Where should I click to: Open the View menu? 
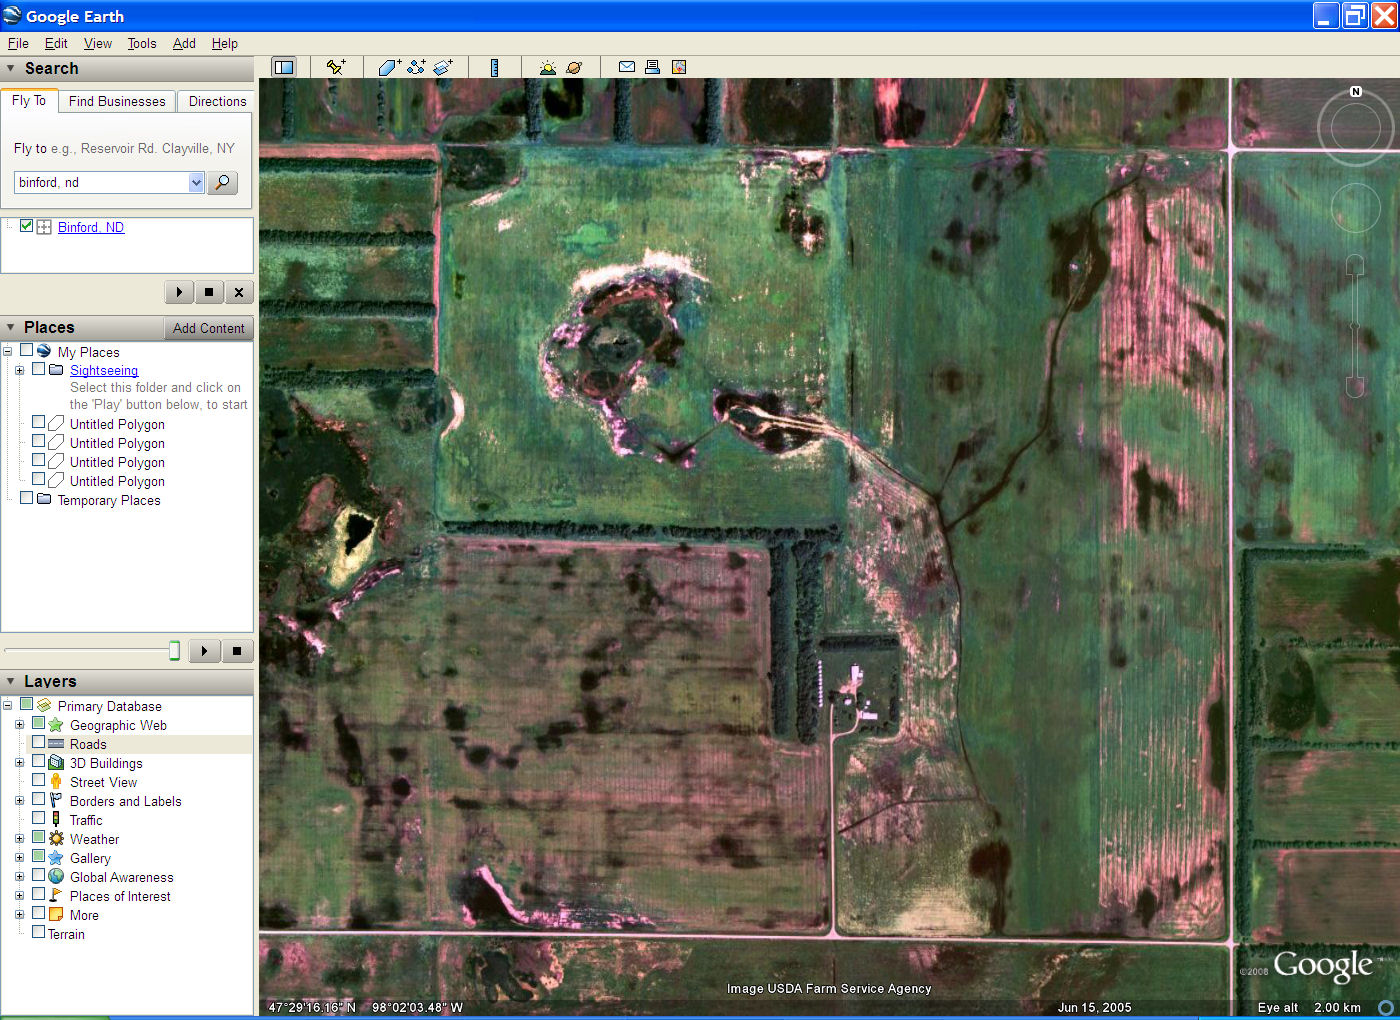(98, 43)
